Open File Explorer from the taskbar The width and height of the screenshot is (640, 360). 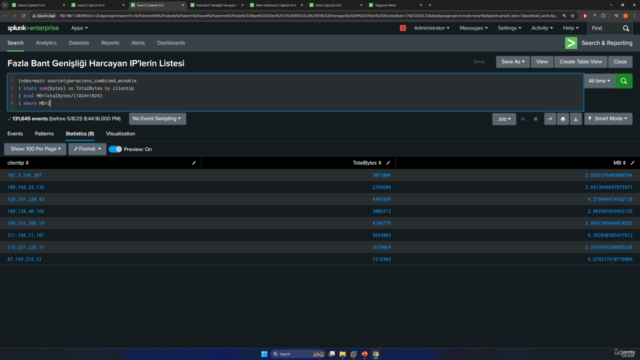coord(342,354)
